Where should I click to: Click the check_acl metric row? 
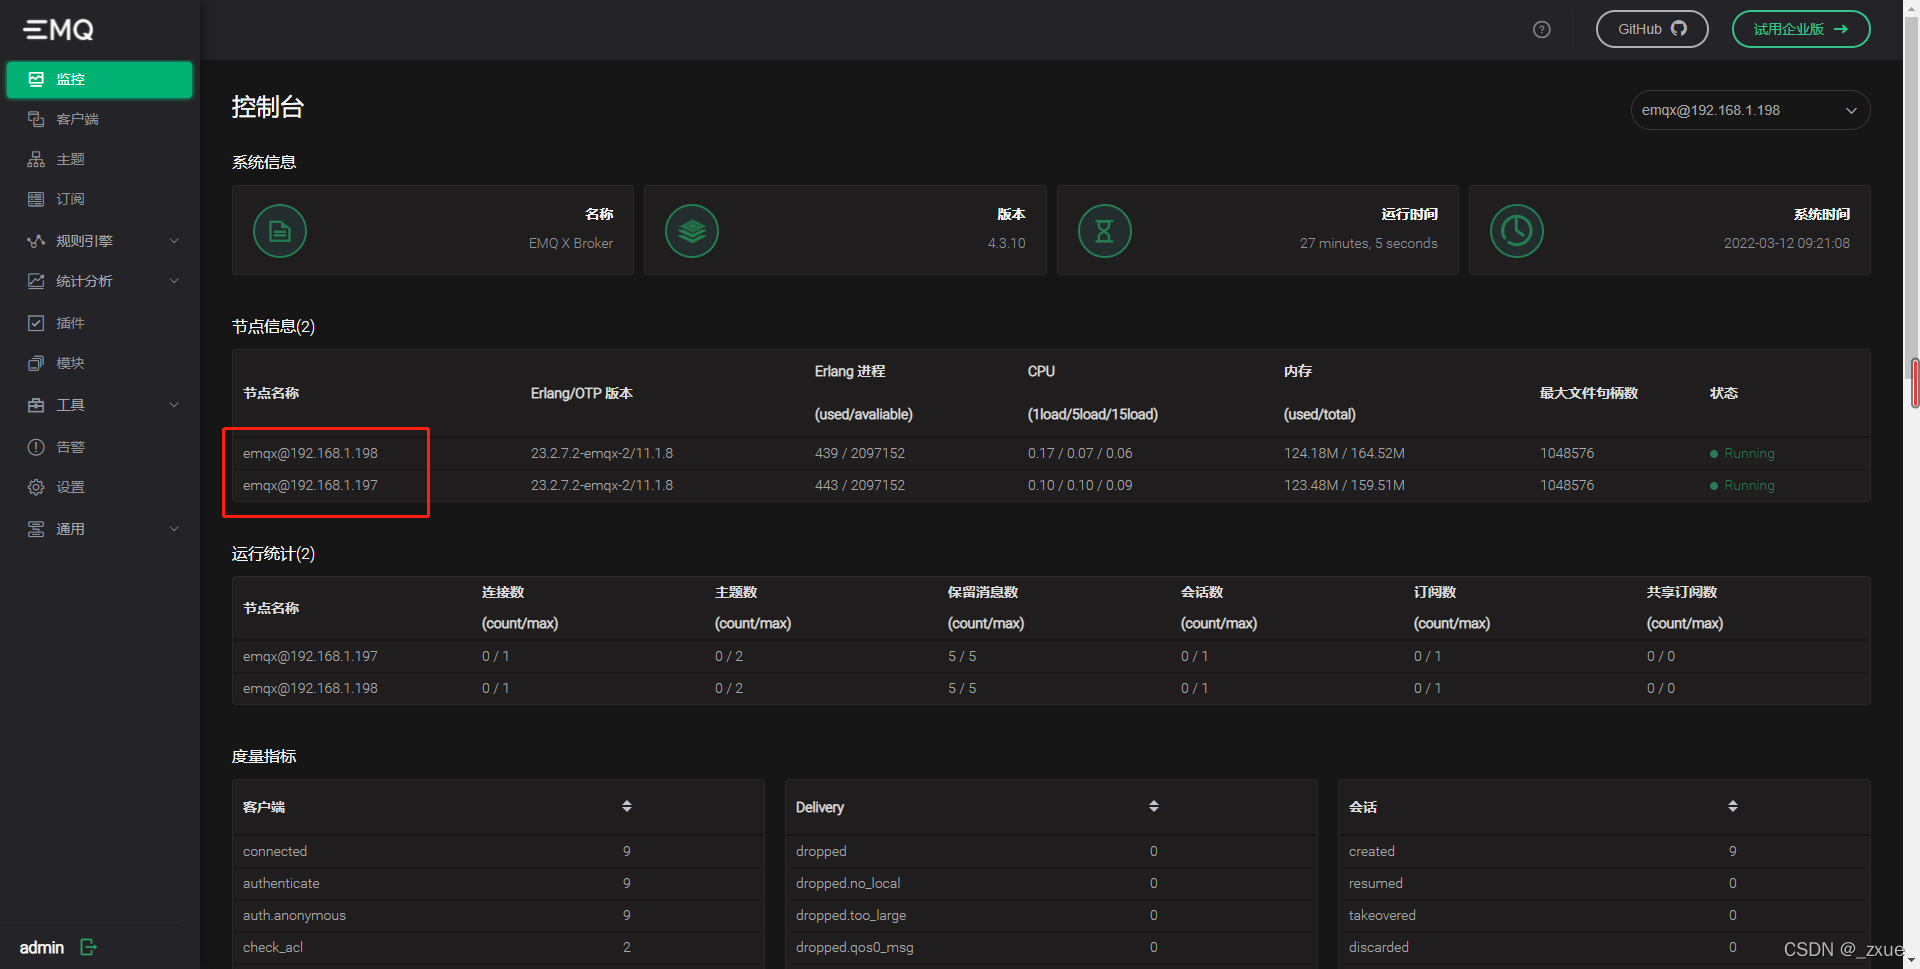(498, 947)
